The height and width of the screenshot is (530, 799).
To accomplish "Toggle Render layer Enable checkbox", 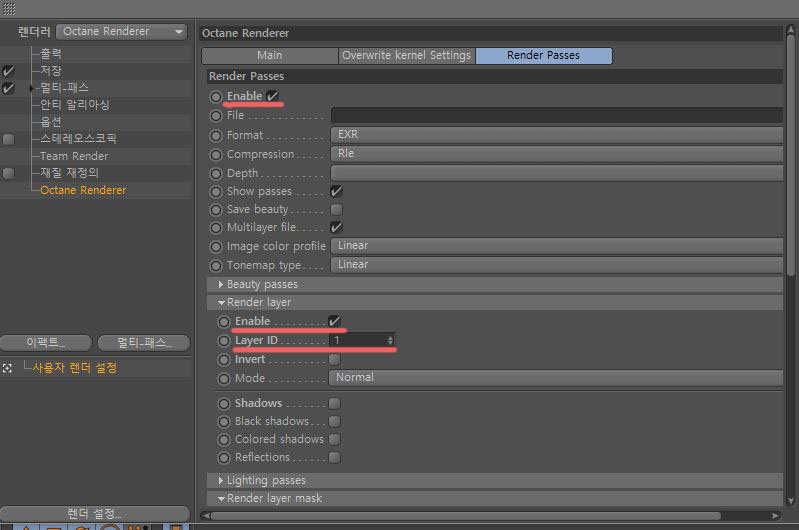I will point(334,321).
